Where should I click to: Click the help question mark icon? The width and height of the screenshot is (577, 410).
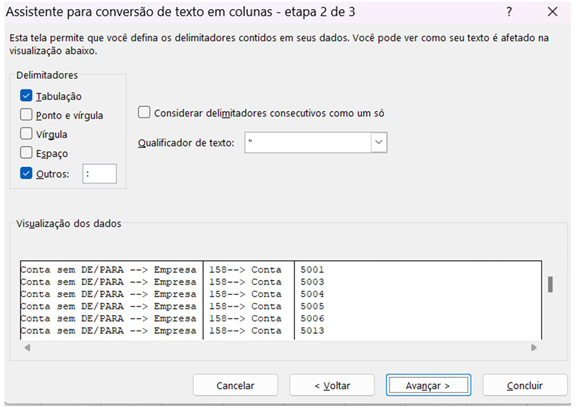[x=509, y=12]
